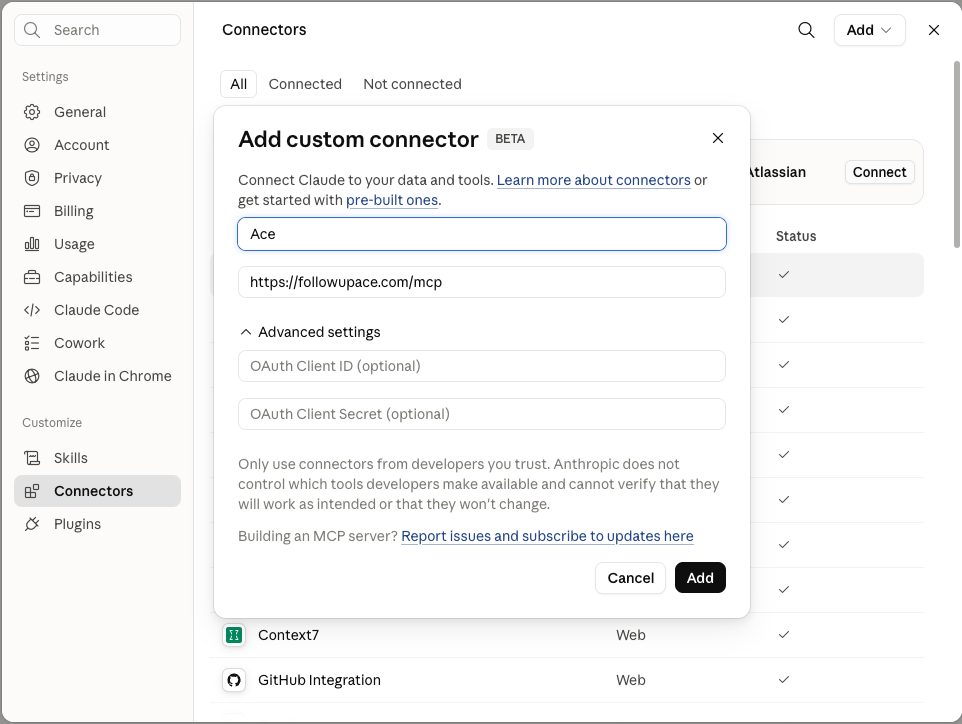Open General settings
This screenshot has width=962, height=724.
(98, 112)
